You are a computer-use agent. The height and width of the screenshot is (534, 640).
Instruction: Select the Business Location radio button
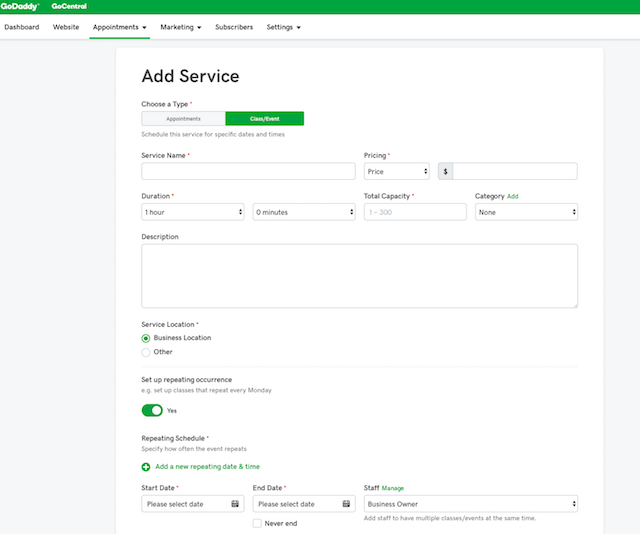pos(146,338)
